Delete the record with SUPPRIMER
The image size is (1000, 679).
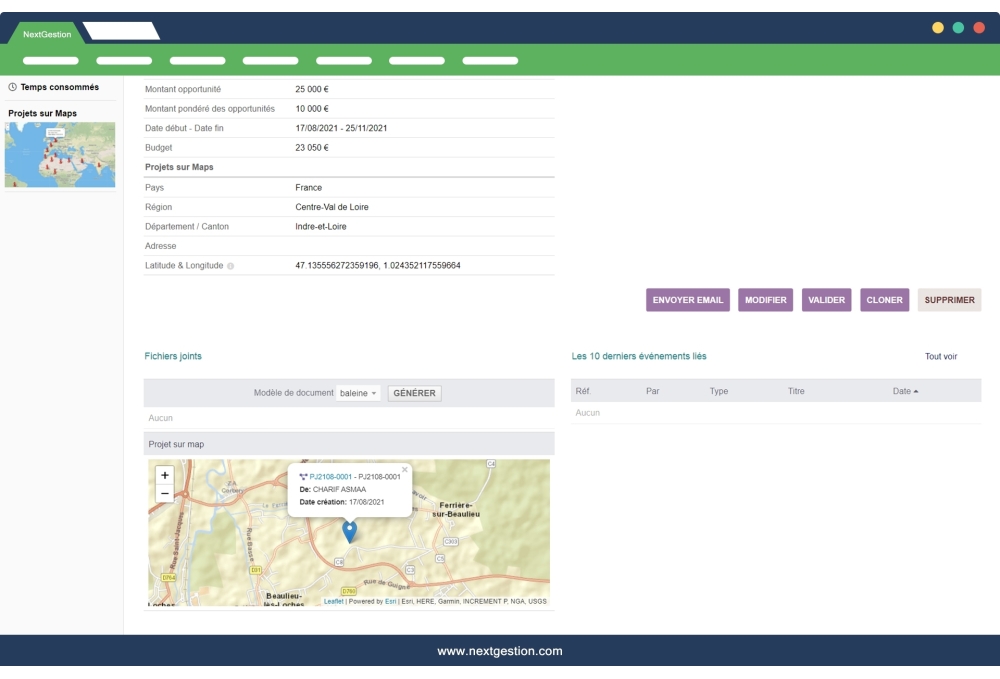[948, 299]
